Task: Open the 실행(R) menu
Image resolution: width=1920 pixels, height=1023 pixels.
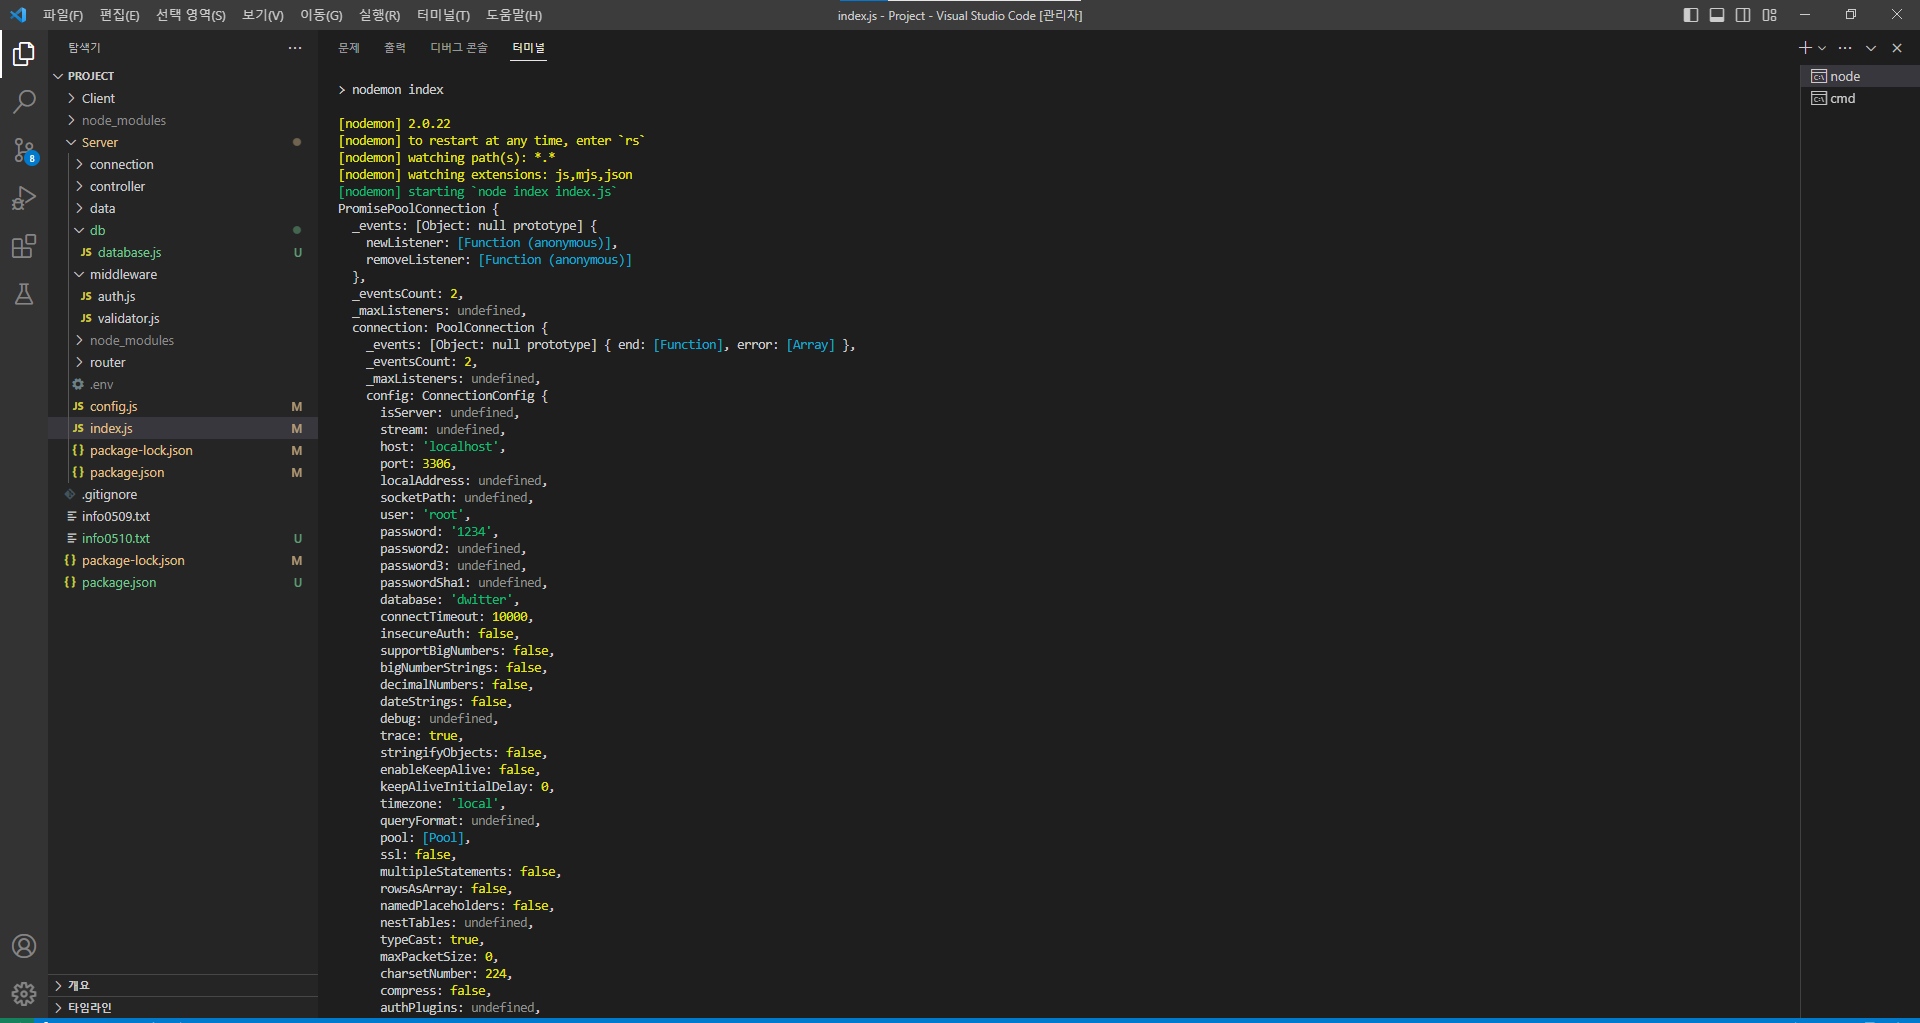Action: pyautogui.click(x=379, y=15)
